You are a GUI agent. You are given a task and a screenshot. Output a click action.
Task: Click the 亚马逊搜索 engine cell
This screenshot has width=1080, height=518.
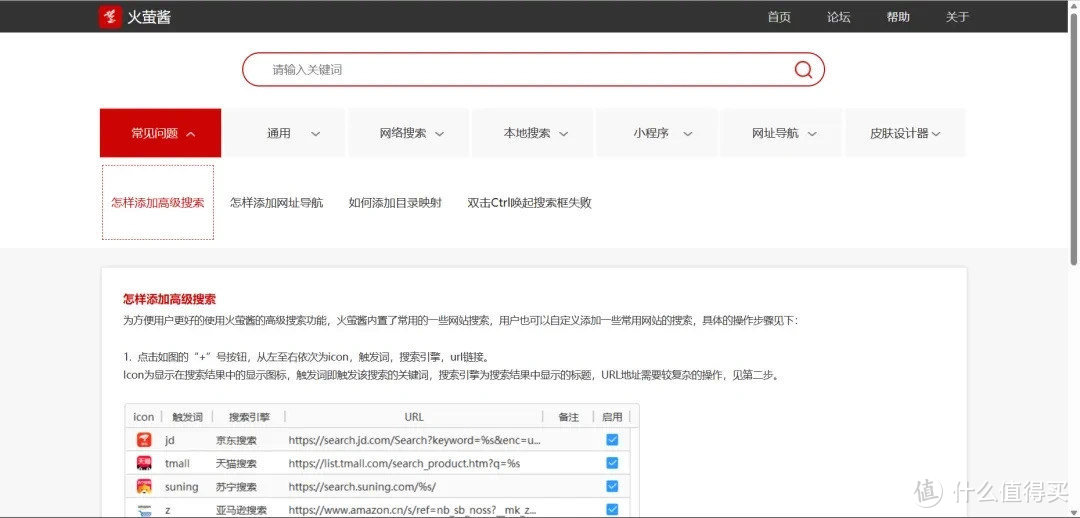pyautogui.click(x=240, y=510)
